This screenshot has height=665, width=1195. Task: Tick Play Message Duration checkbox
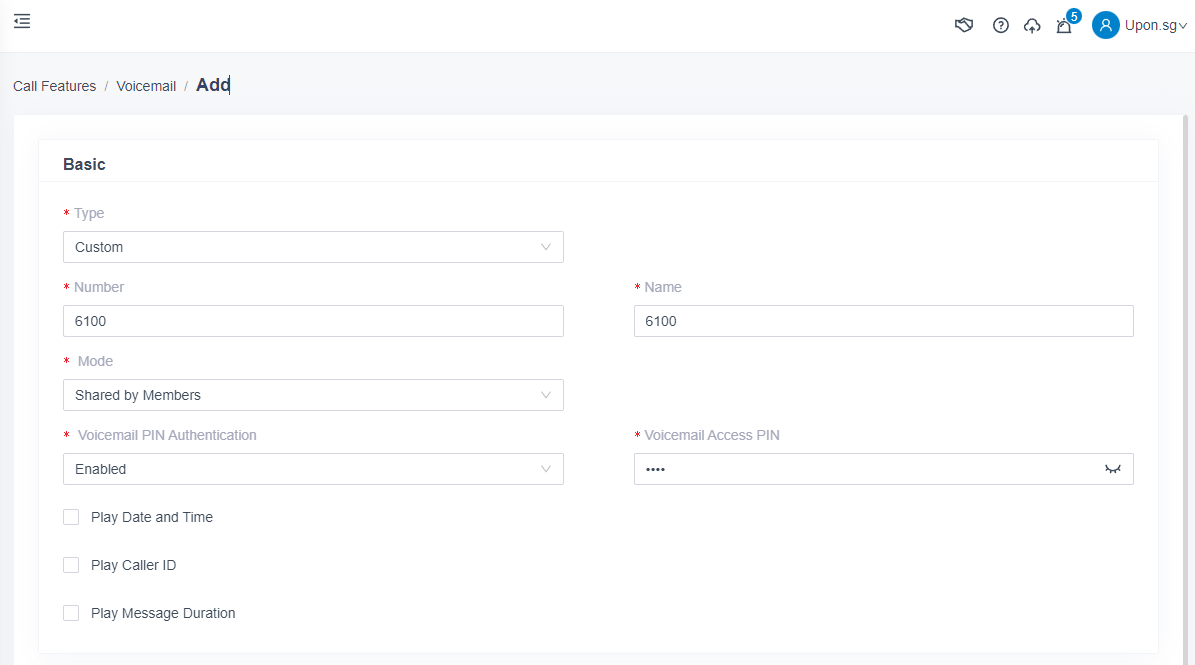71,613
